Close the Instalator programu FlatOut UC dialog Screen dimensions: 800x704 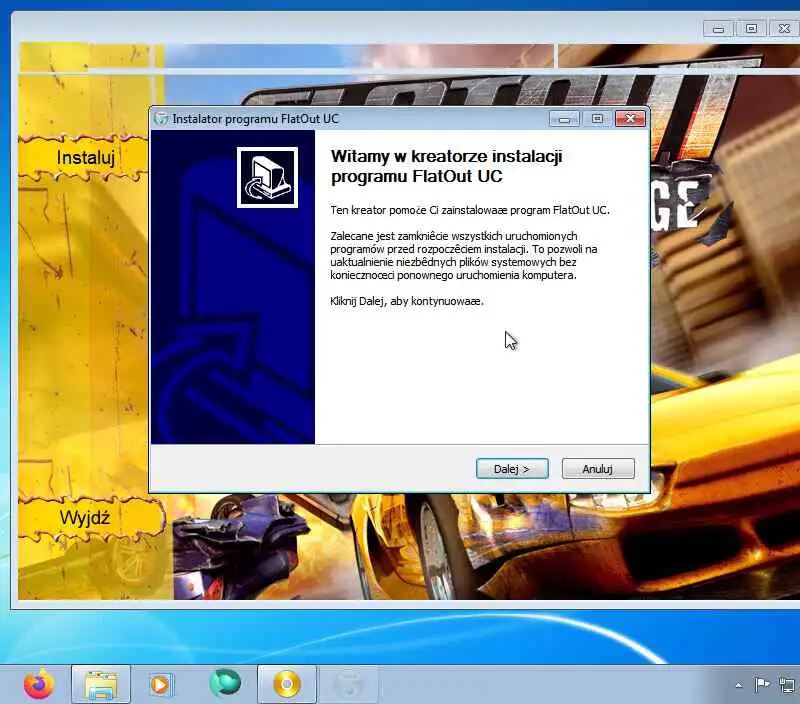coord(630,118)
